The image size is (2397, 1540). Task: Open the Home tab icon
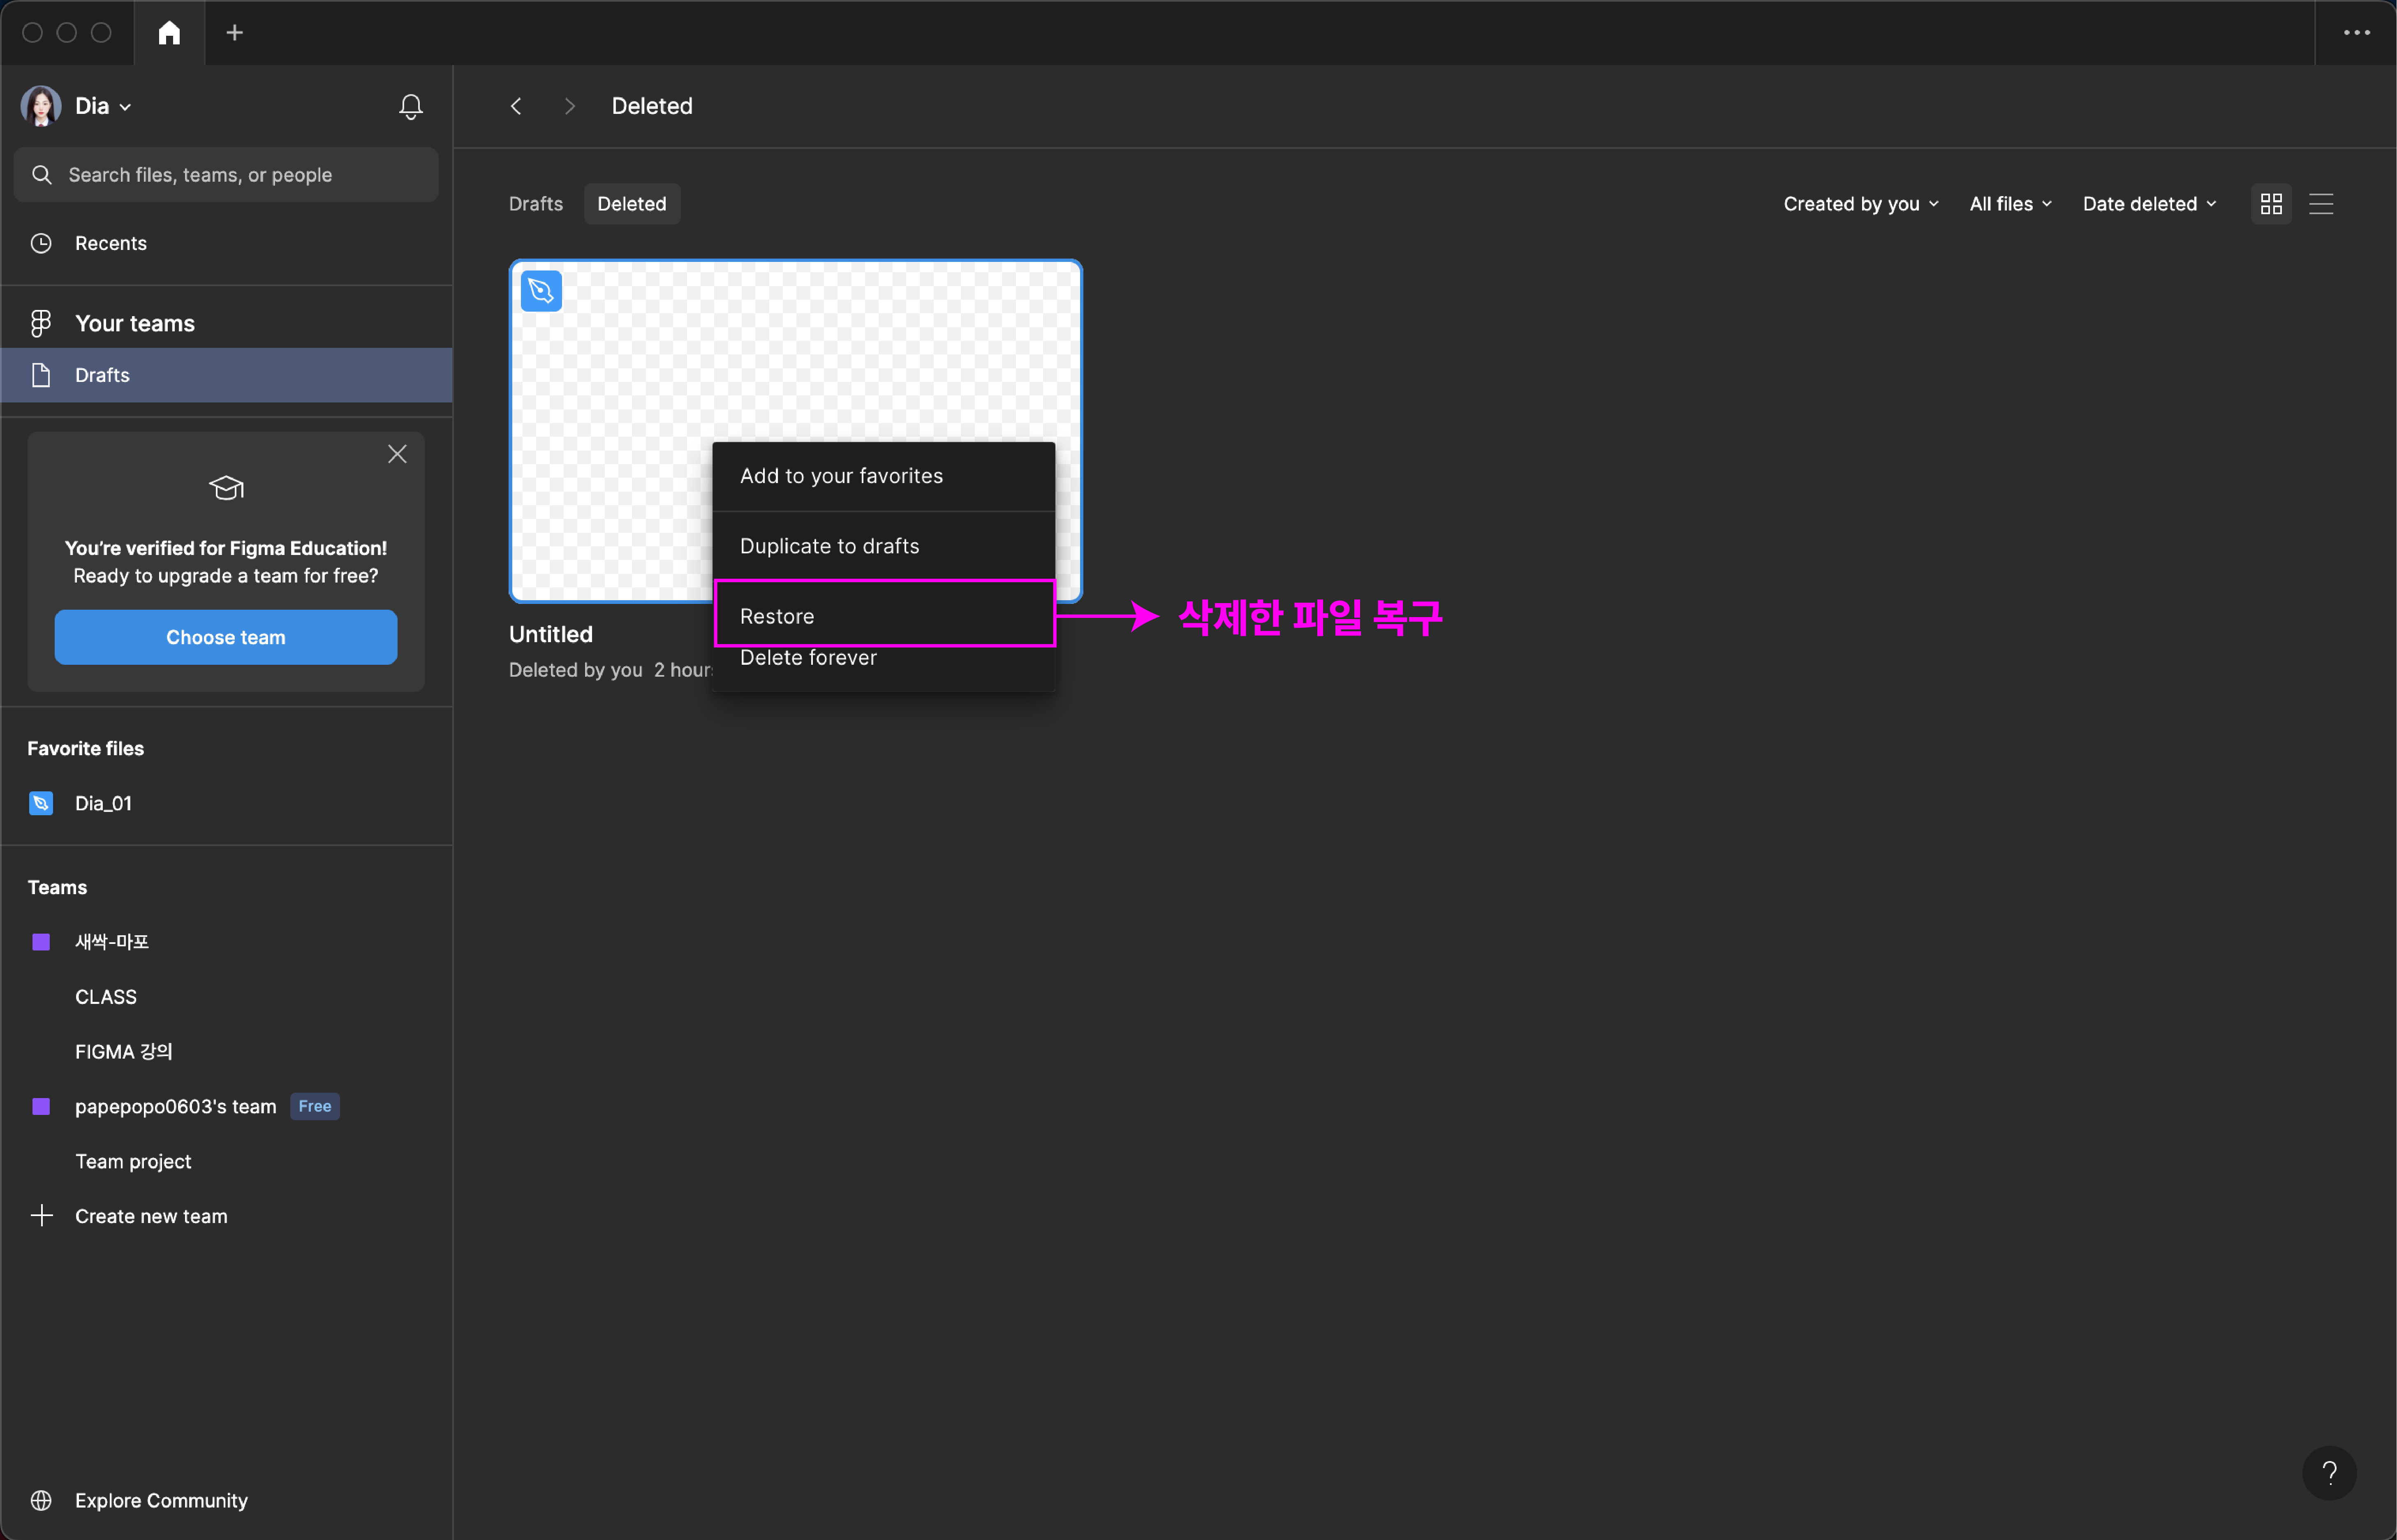[169, 33]
